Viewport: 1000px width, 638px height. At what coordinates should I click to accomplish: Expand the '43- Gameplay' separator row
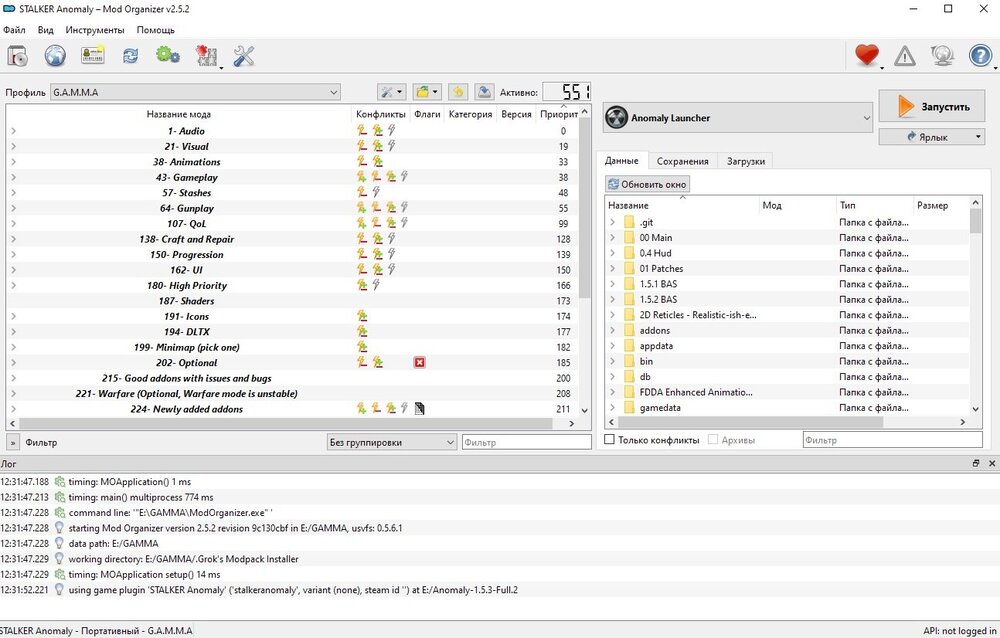point(13,177)
